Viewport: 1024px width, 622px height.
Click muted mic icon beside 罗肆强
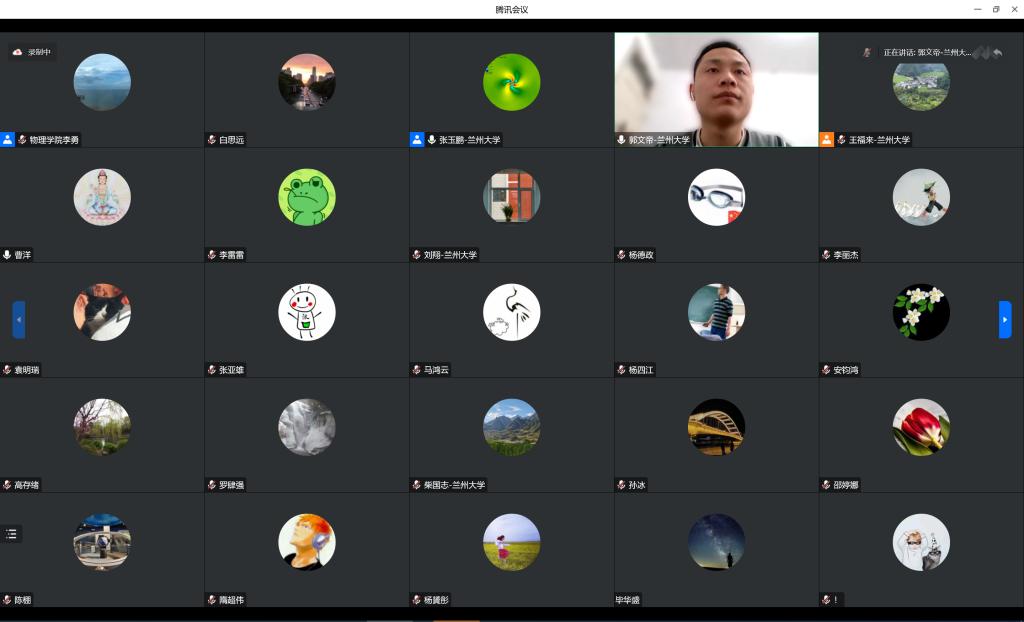coord(212,485)
